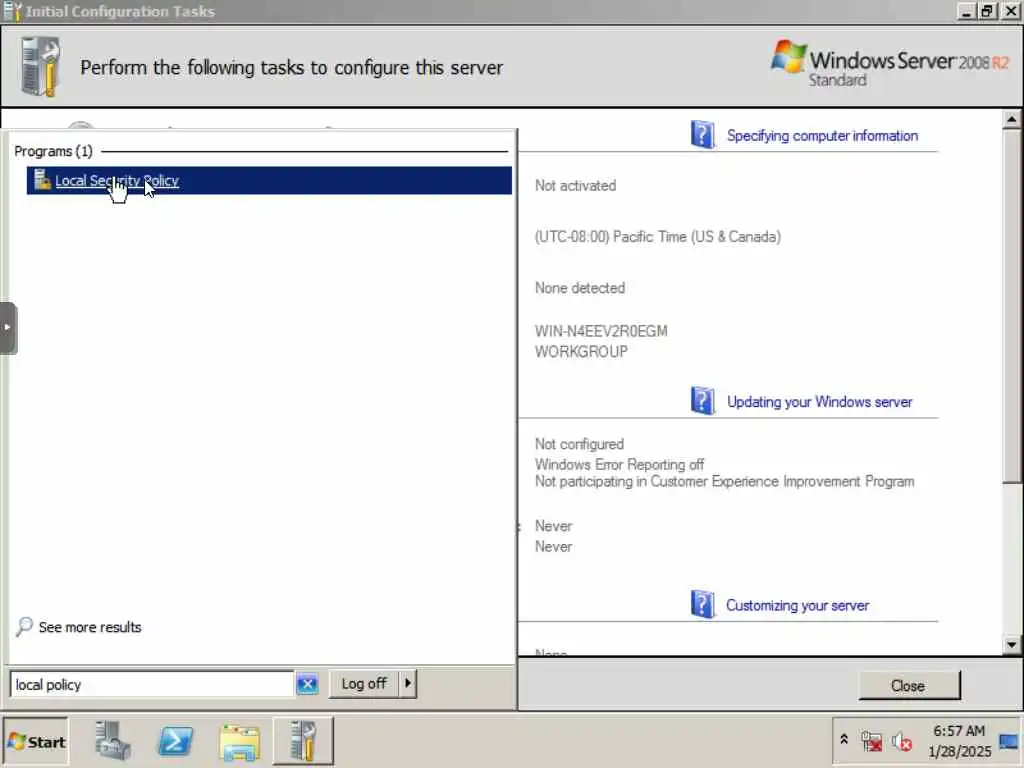Screen dimensions: 1024x768
Task: Click See more results link
Action: 90,627
